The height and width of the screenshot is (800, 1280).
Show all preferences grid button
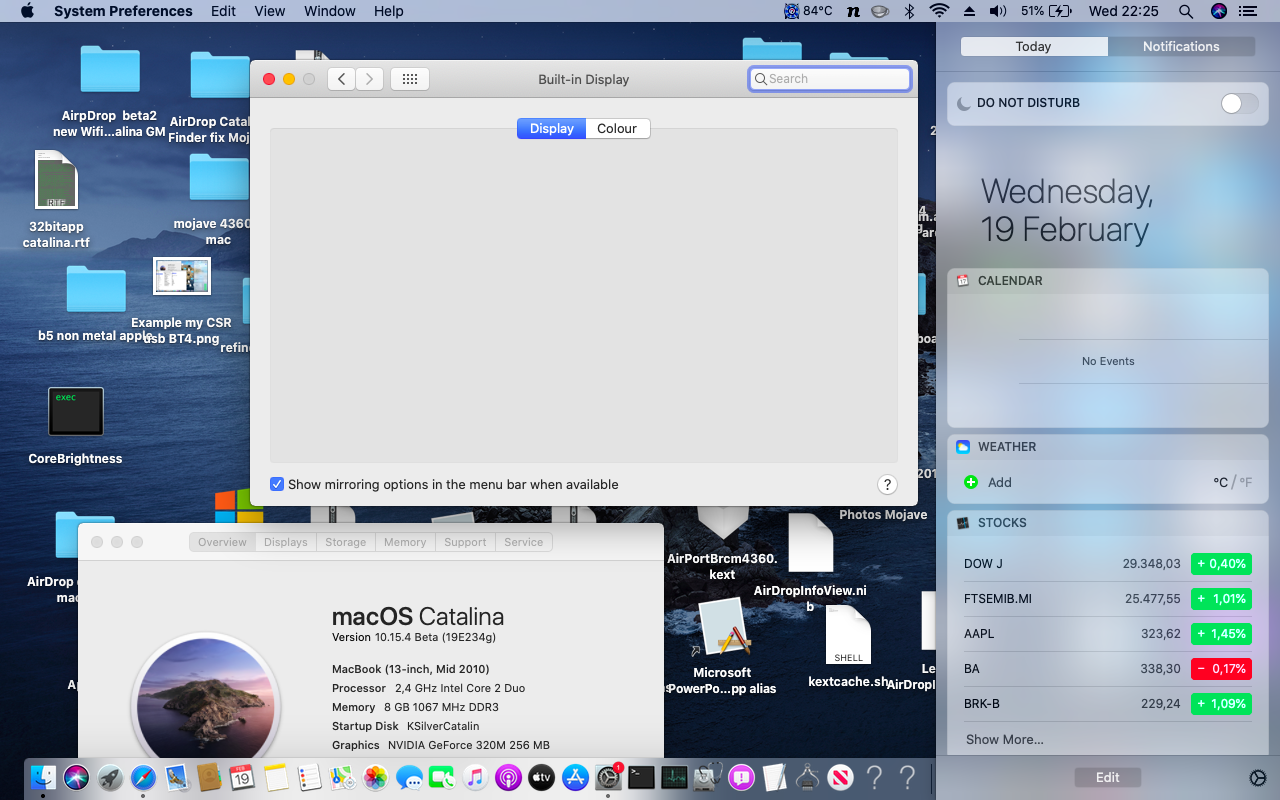pyautogui.click(x=410, y=79)
